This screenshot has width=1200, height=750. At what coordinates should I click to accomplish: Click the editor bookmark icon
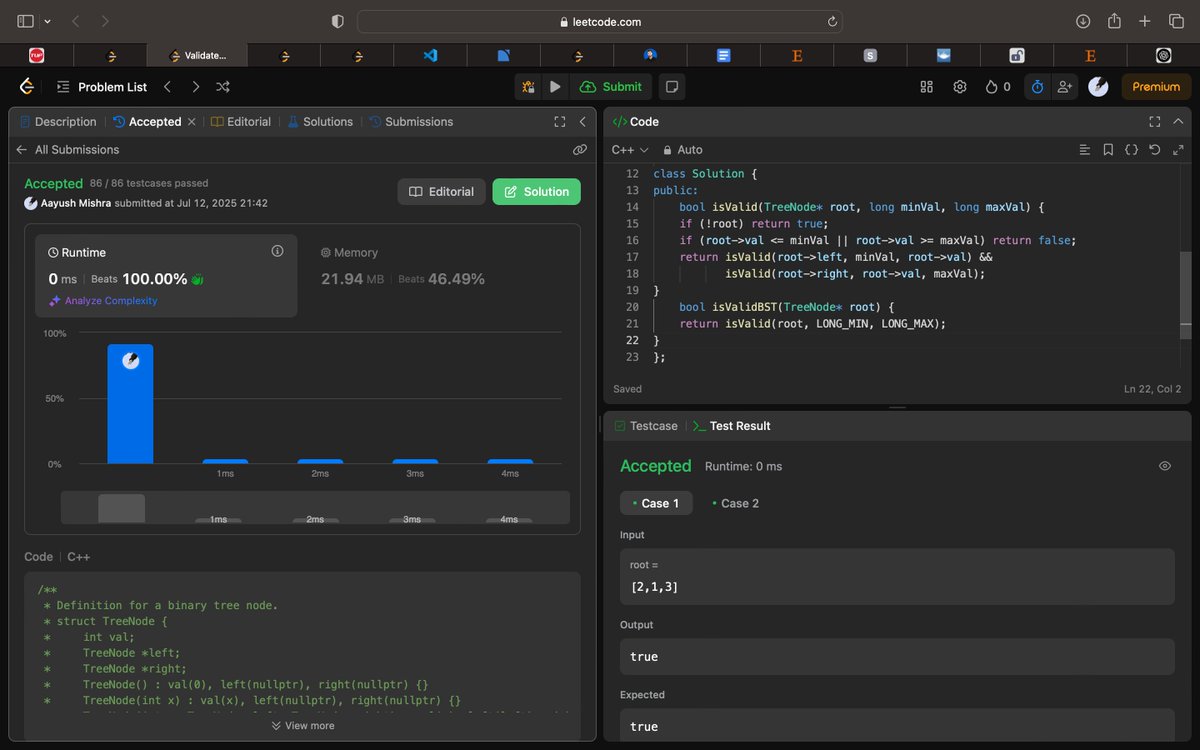click(1108, 150)
